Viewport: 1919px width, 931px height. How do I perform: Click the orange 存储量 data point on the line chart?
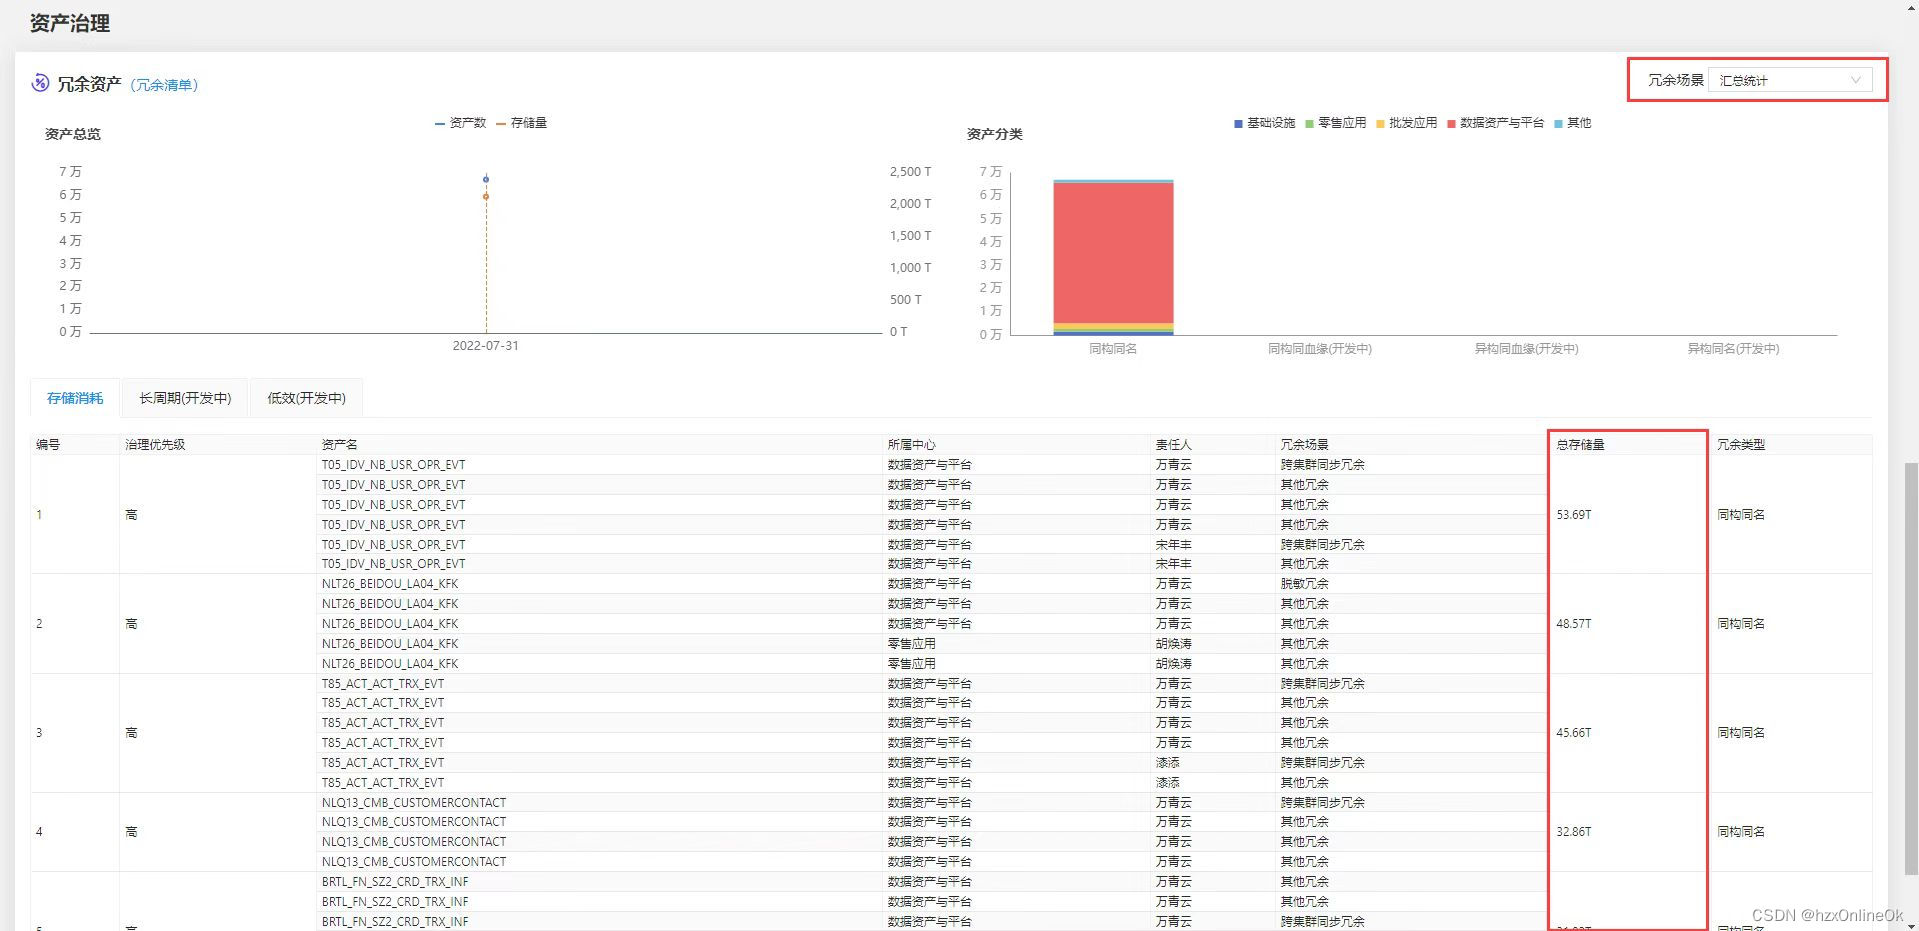[x=486, y=196]
